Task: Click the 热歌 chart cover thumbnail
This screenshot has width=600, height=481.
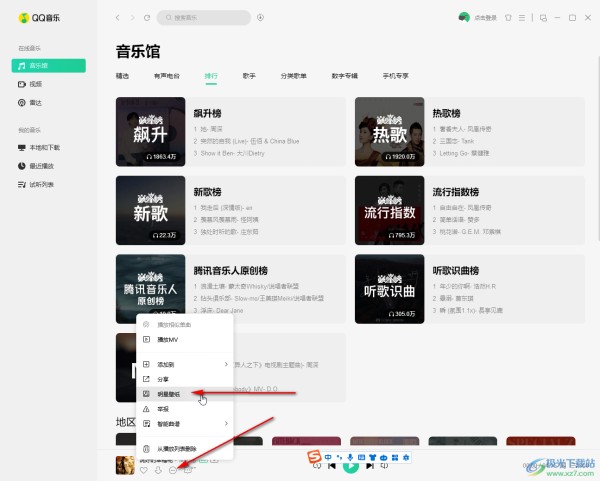Action: pos(390,132)
